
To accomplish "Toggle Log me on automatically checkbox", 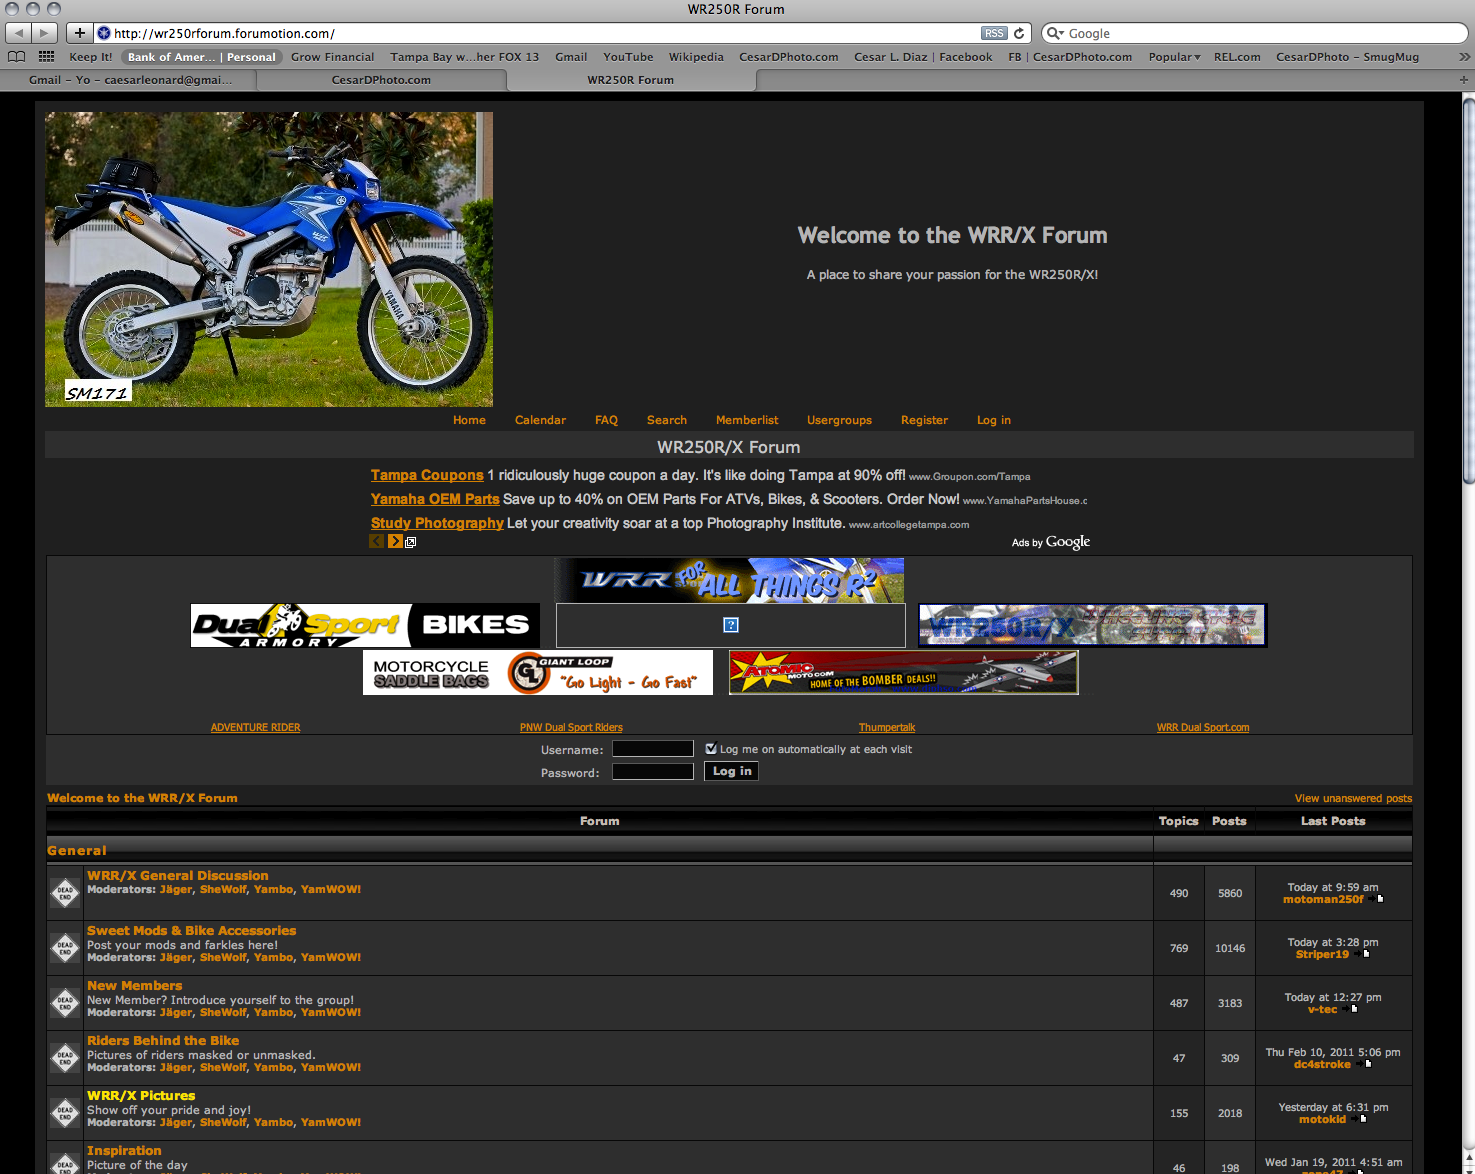I will point(711,748).
